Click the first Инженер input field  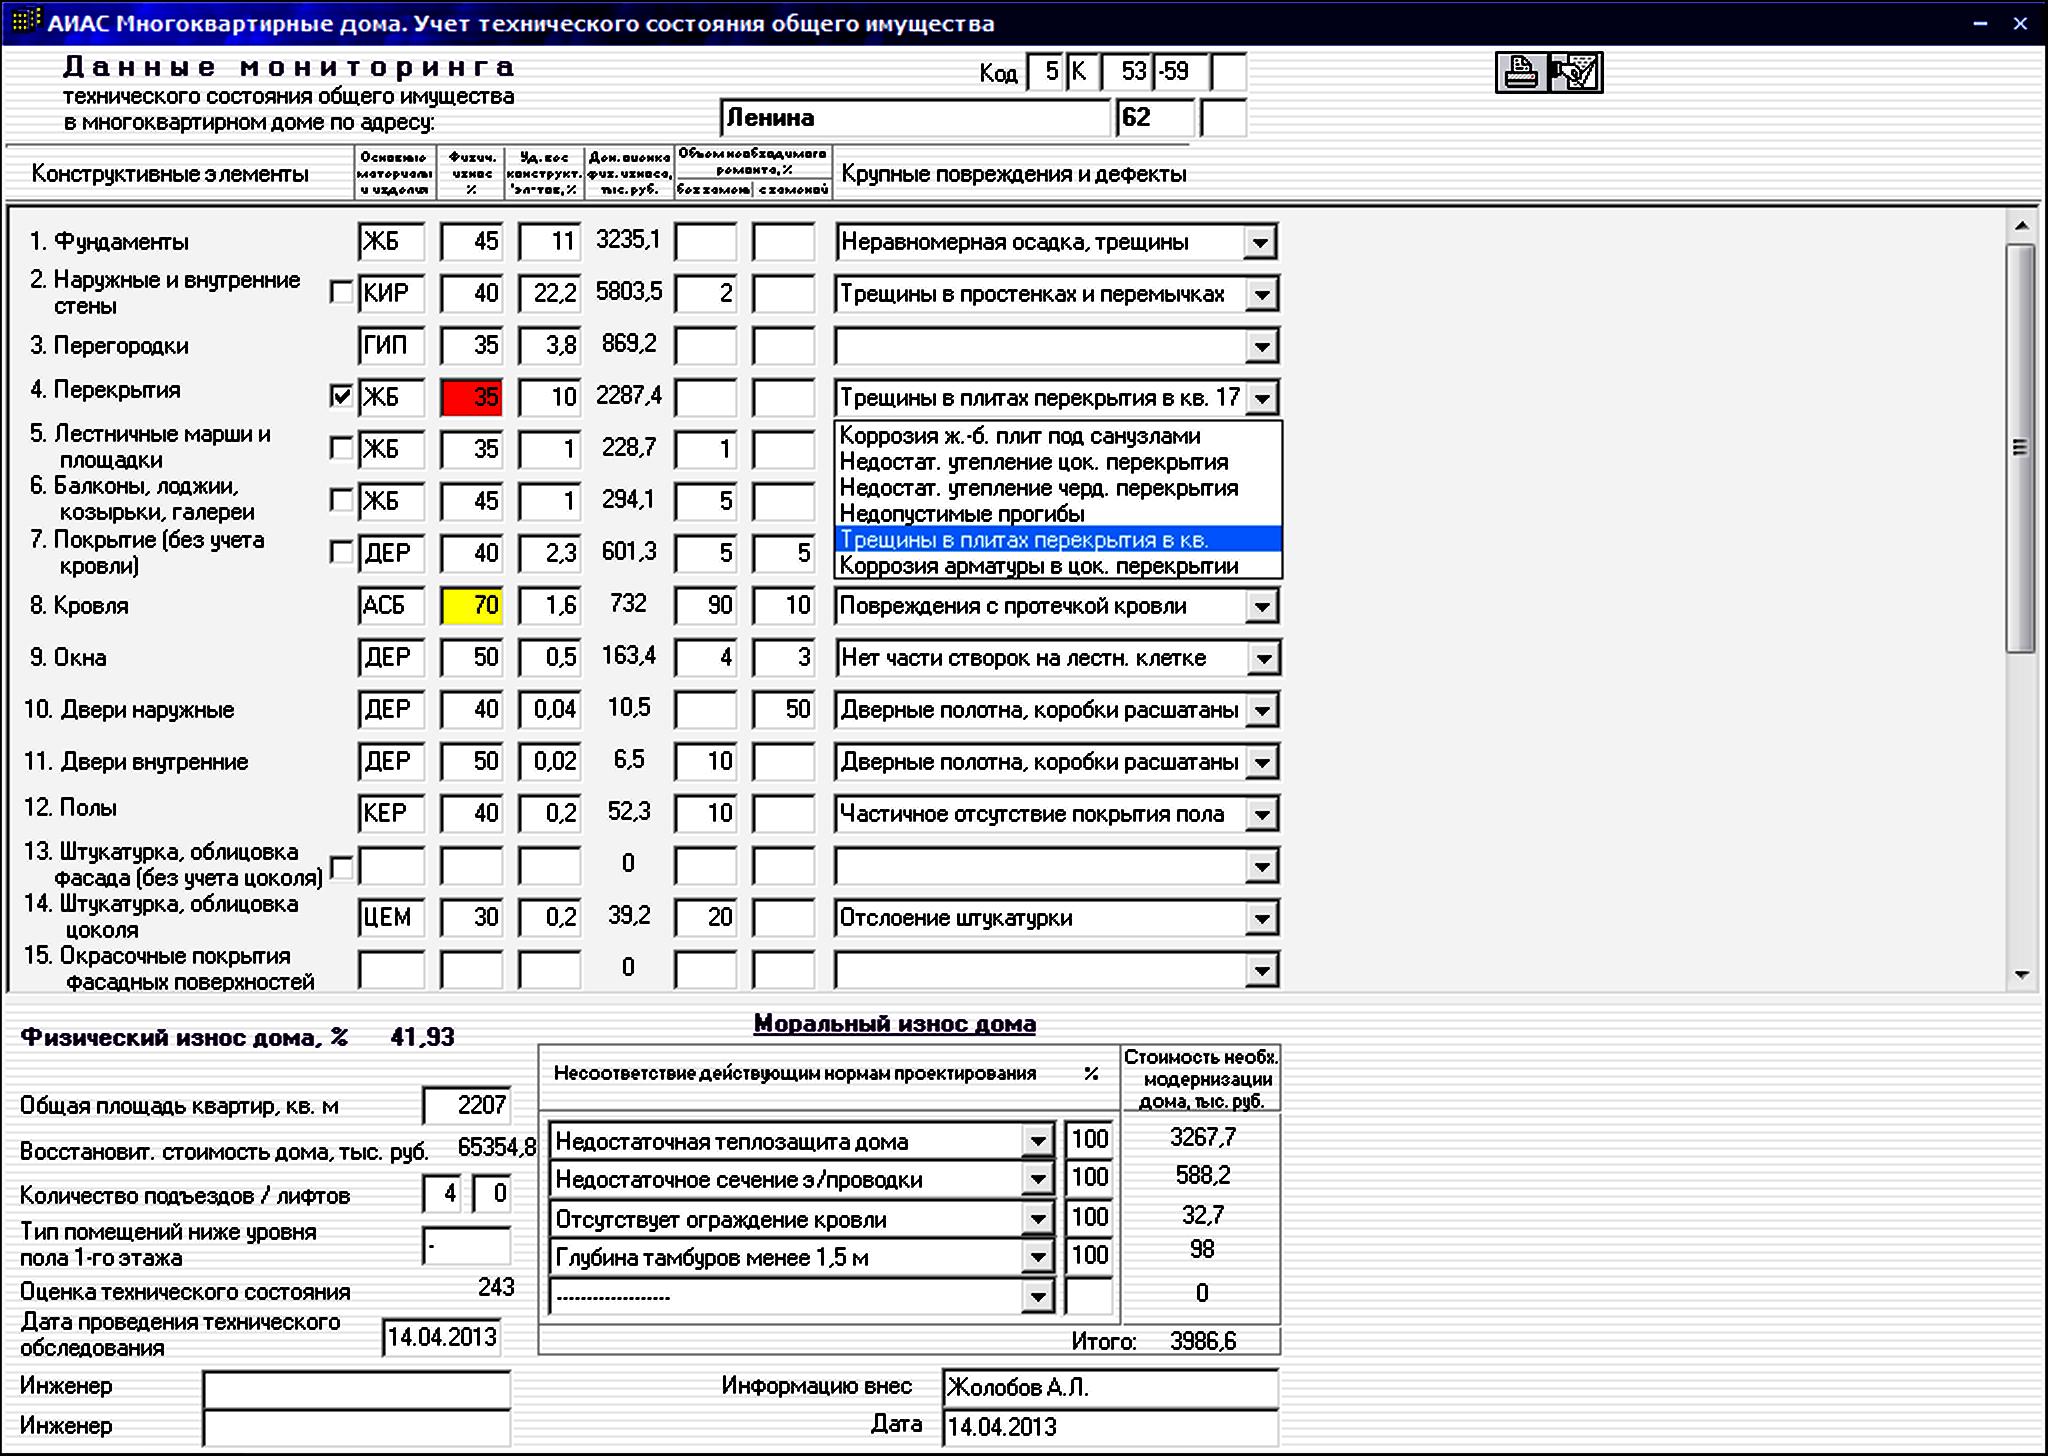(x=356, y=1389)
